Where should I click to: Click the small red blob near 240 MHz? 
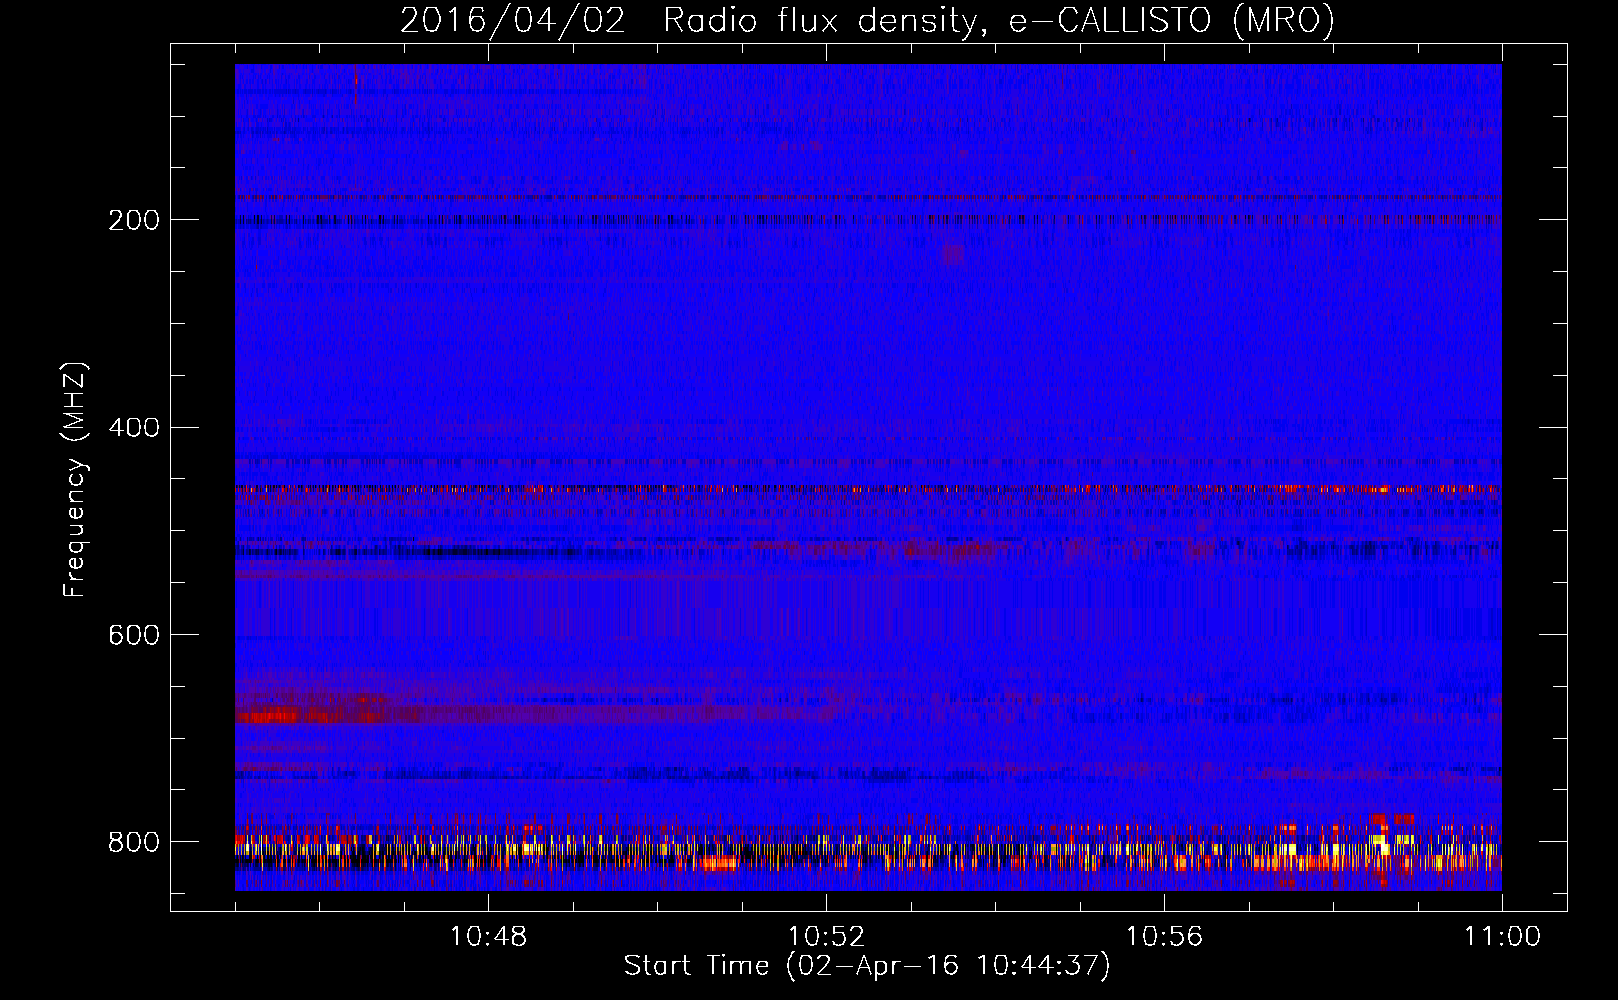tap(952, 255)
